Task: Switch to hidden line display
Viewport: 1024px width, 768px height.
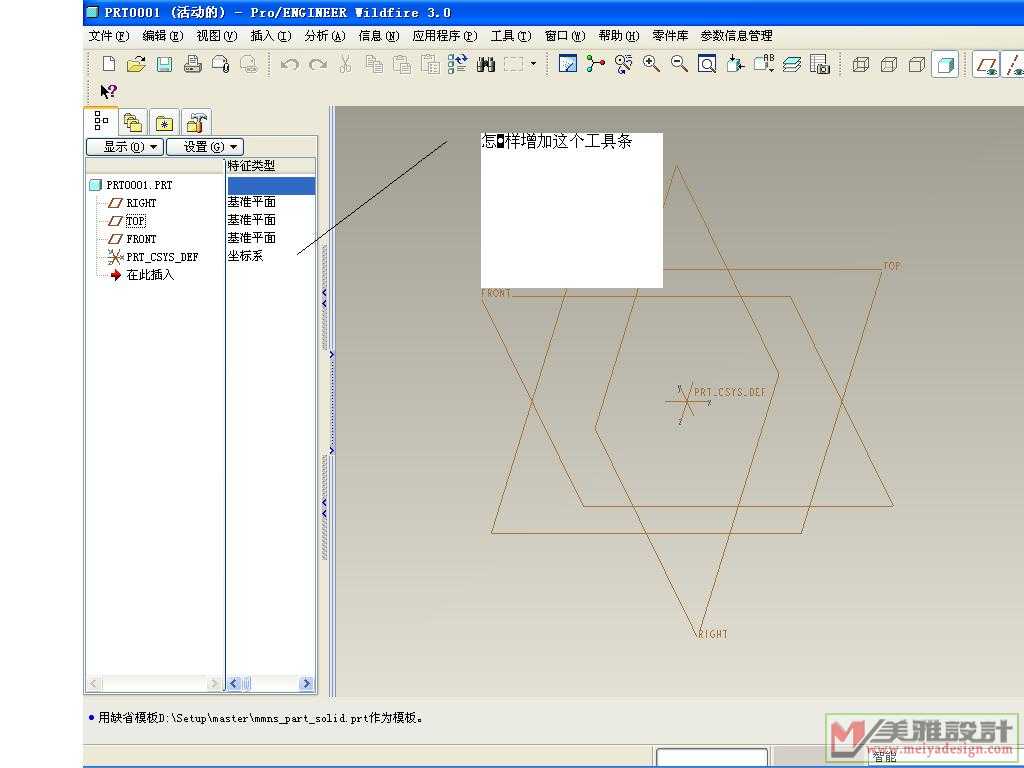Action: coord(889,64)
